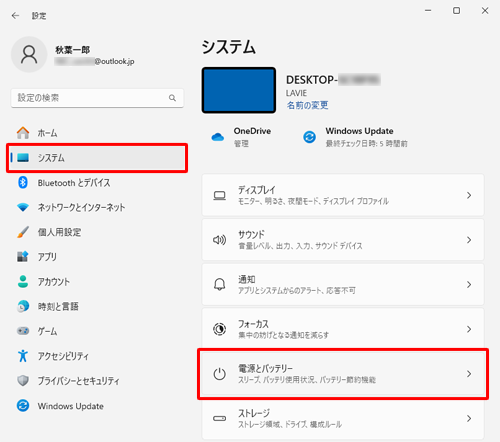Open the 電源とバッテリー title

click(265, 368)
